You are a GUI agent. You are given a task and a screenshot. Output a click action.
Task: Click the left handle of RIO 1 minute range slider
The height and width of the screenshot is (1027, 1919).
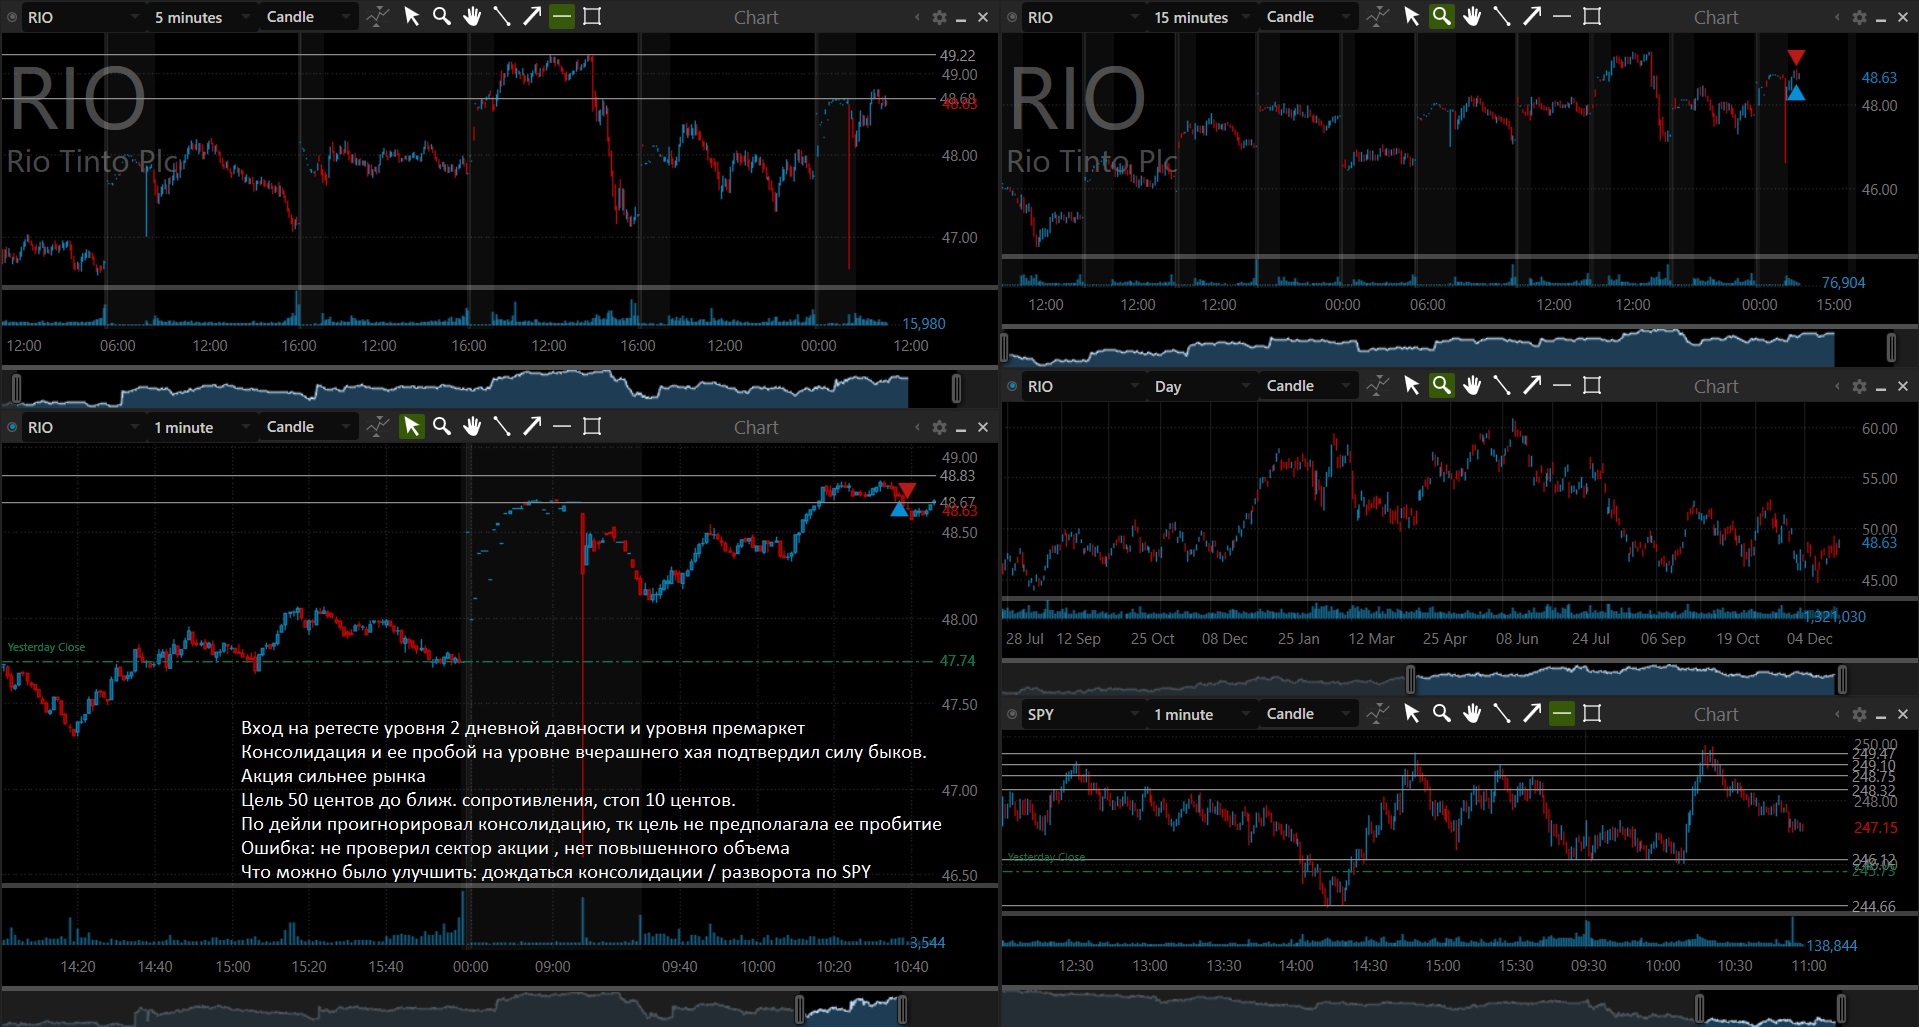[799, 1009]
